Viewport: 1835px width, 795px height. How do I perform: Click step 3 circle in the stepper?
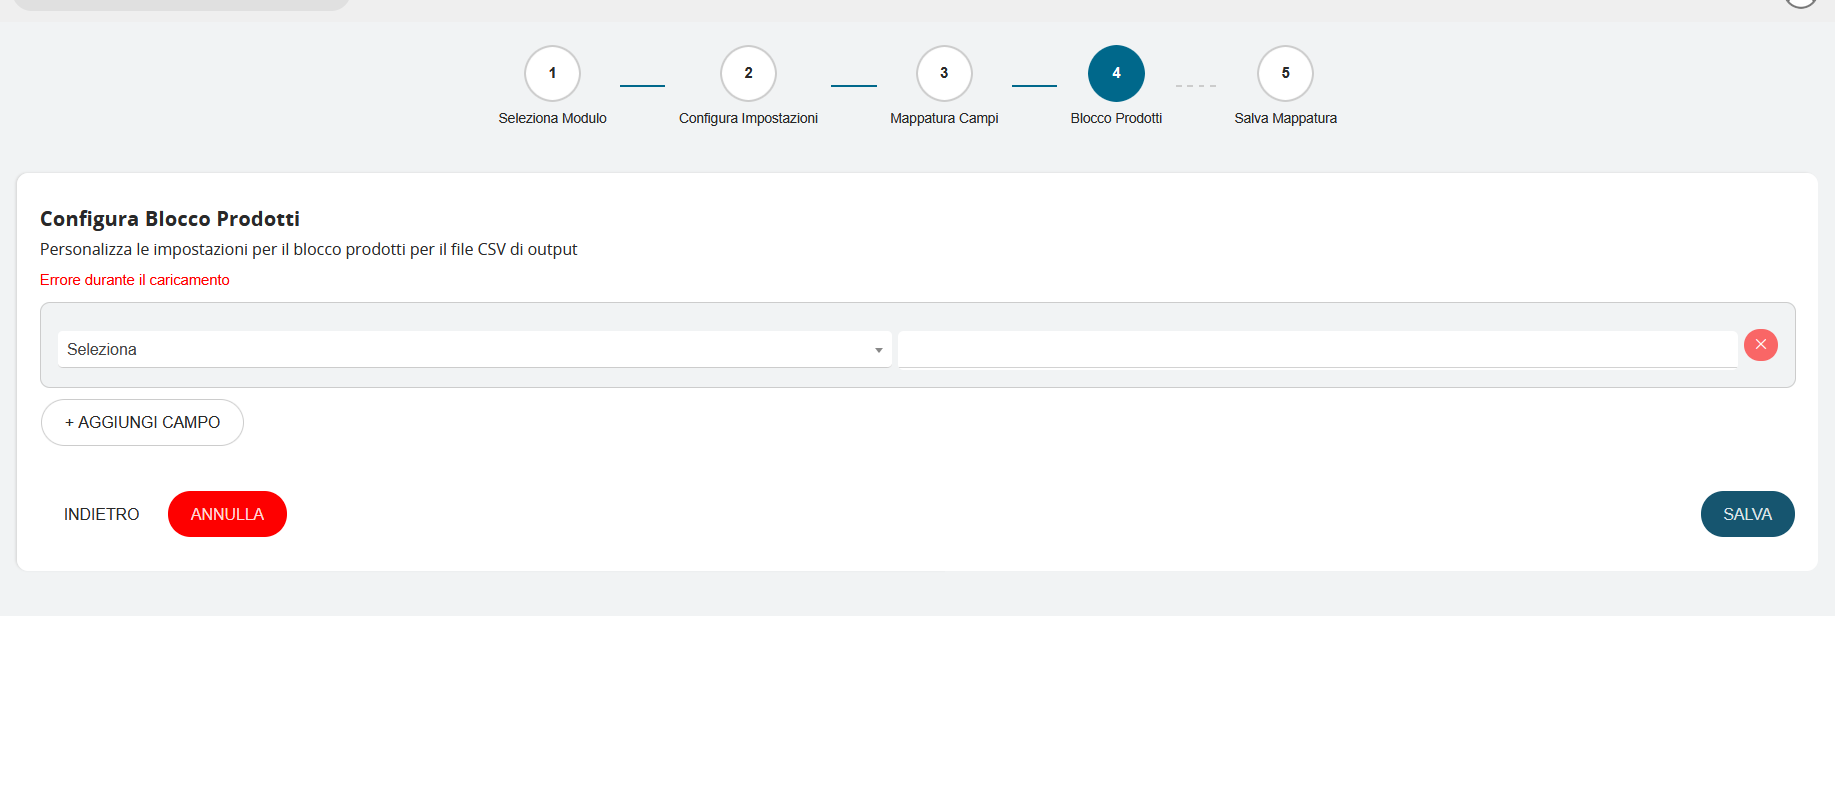click(x=944, y=73)
